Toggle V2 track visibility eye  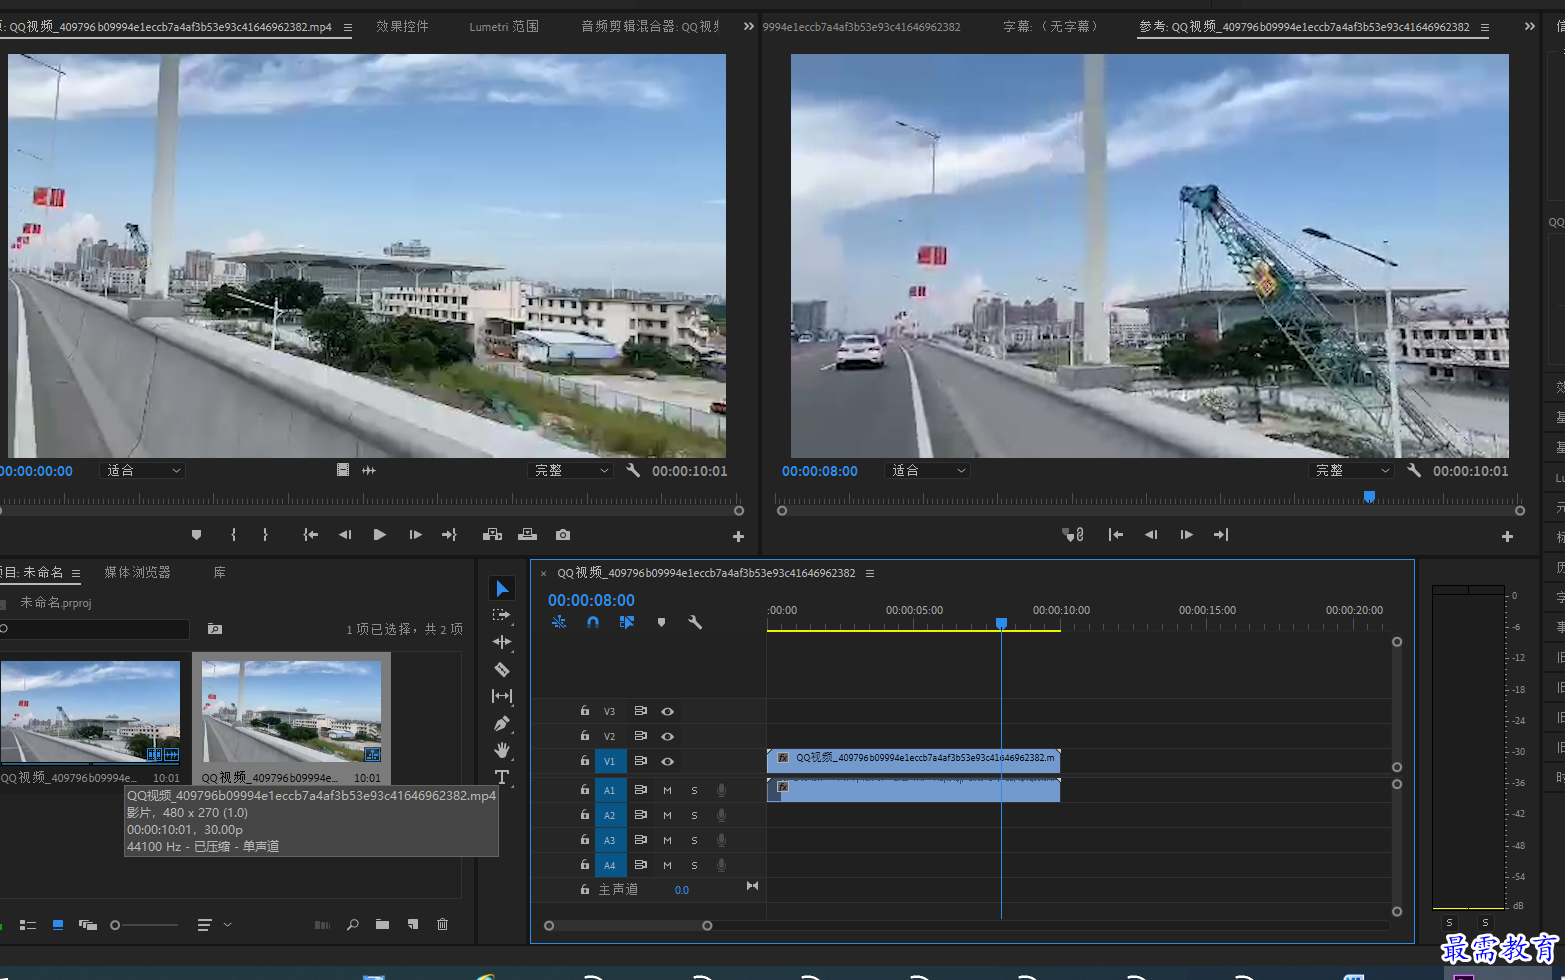coord(667,736)
